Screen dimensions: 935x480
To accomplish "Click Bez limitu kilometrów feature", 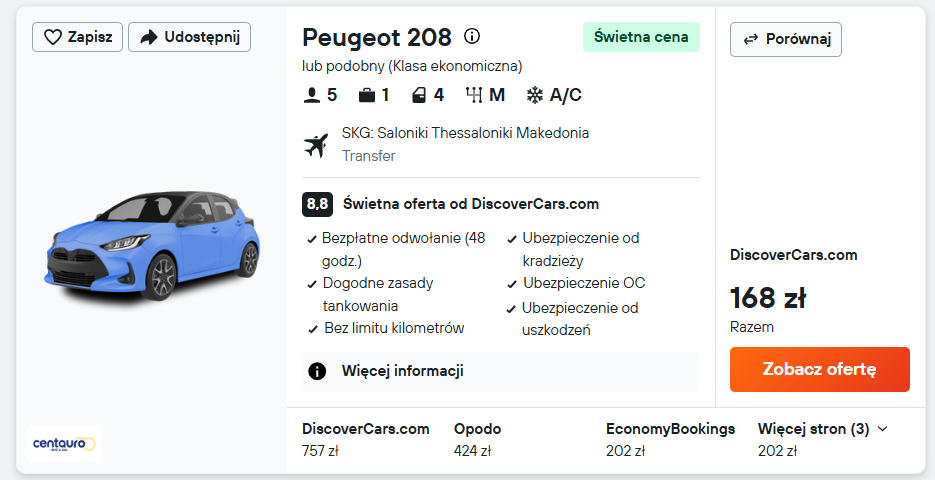I will pyautogui.click(x=394, y=328).
